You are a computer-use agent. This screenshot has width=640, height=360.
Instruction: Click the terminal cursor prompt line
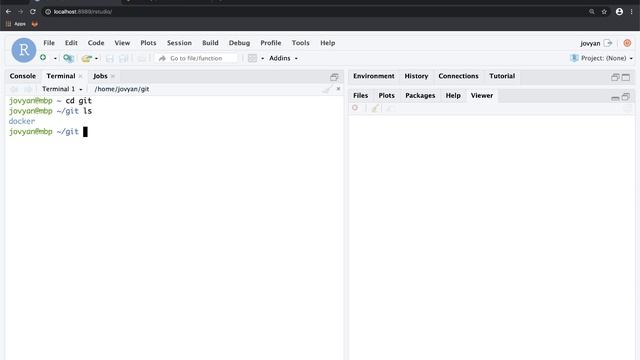pos(48,132)
